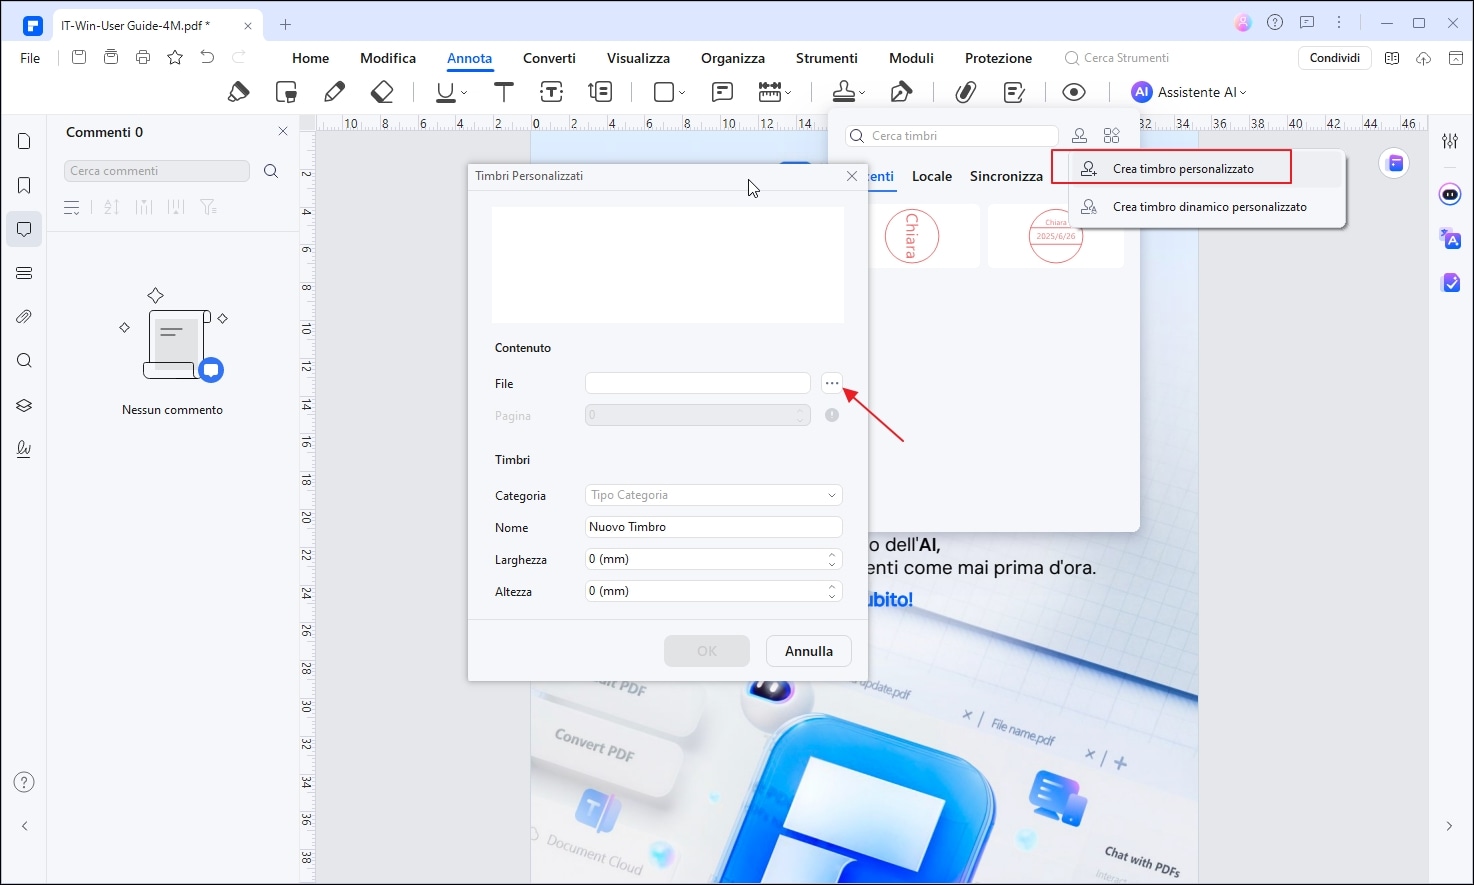Image resolution: width=1474 pixels, height=885 pixels.
Task: Open the Layers panel in left sidebar
Action: point(24,405)
